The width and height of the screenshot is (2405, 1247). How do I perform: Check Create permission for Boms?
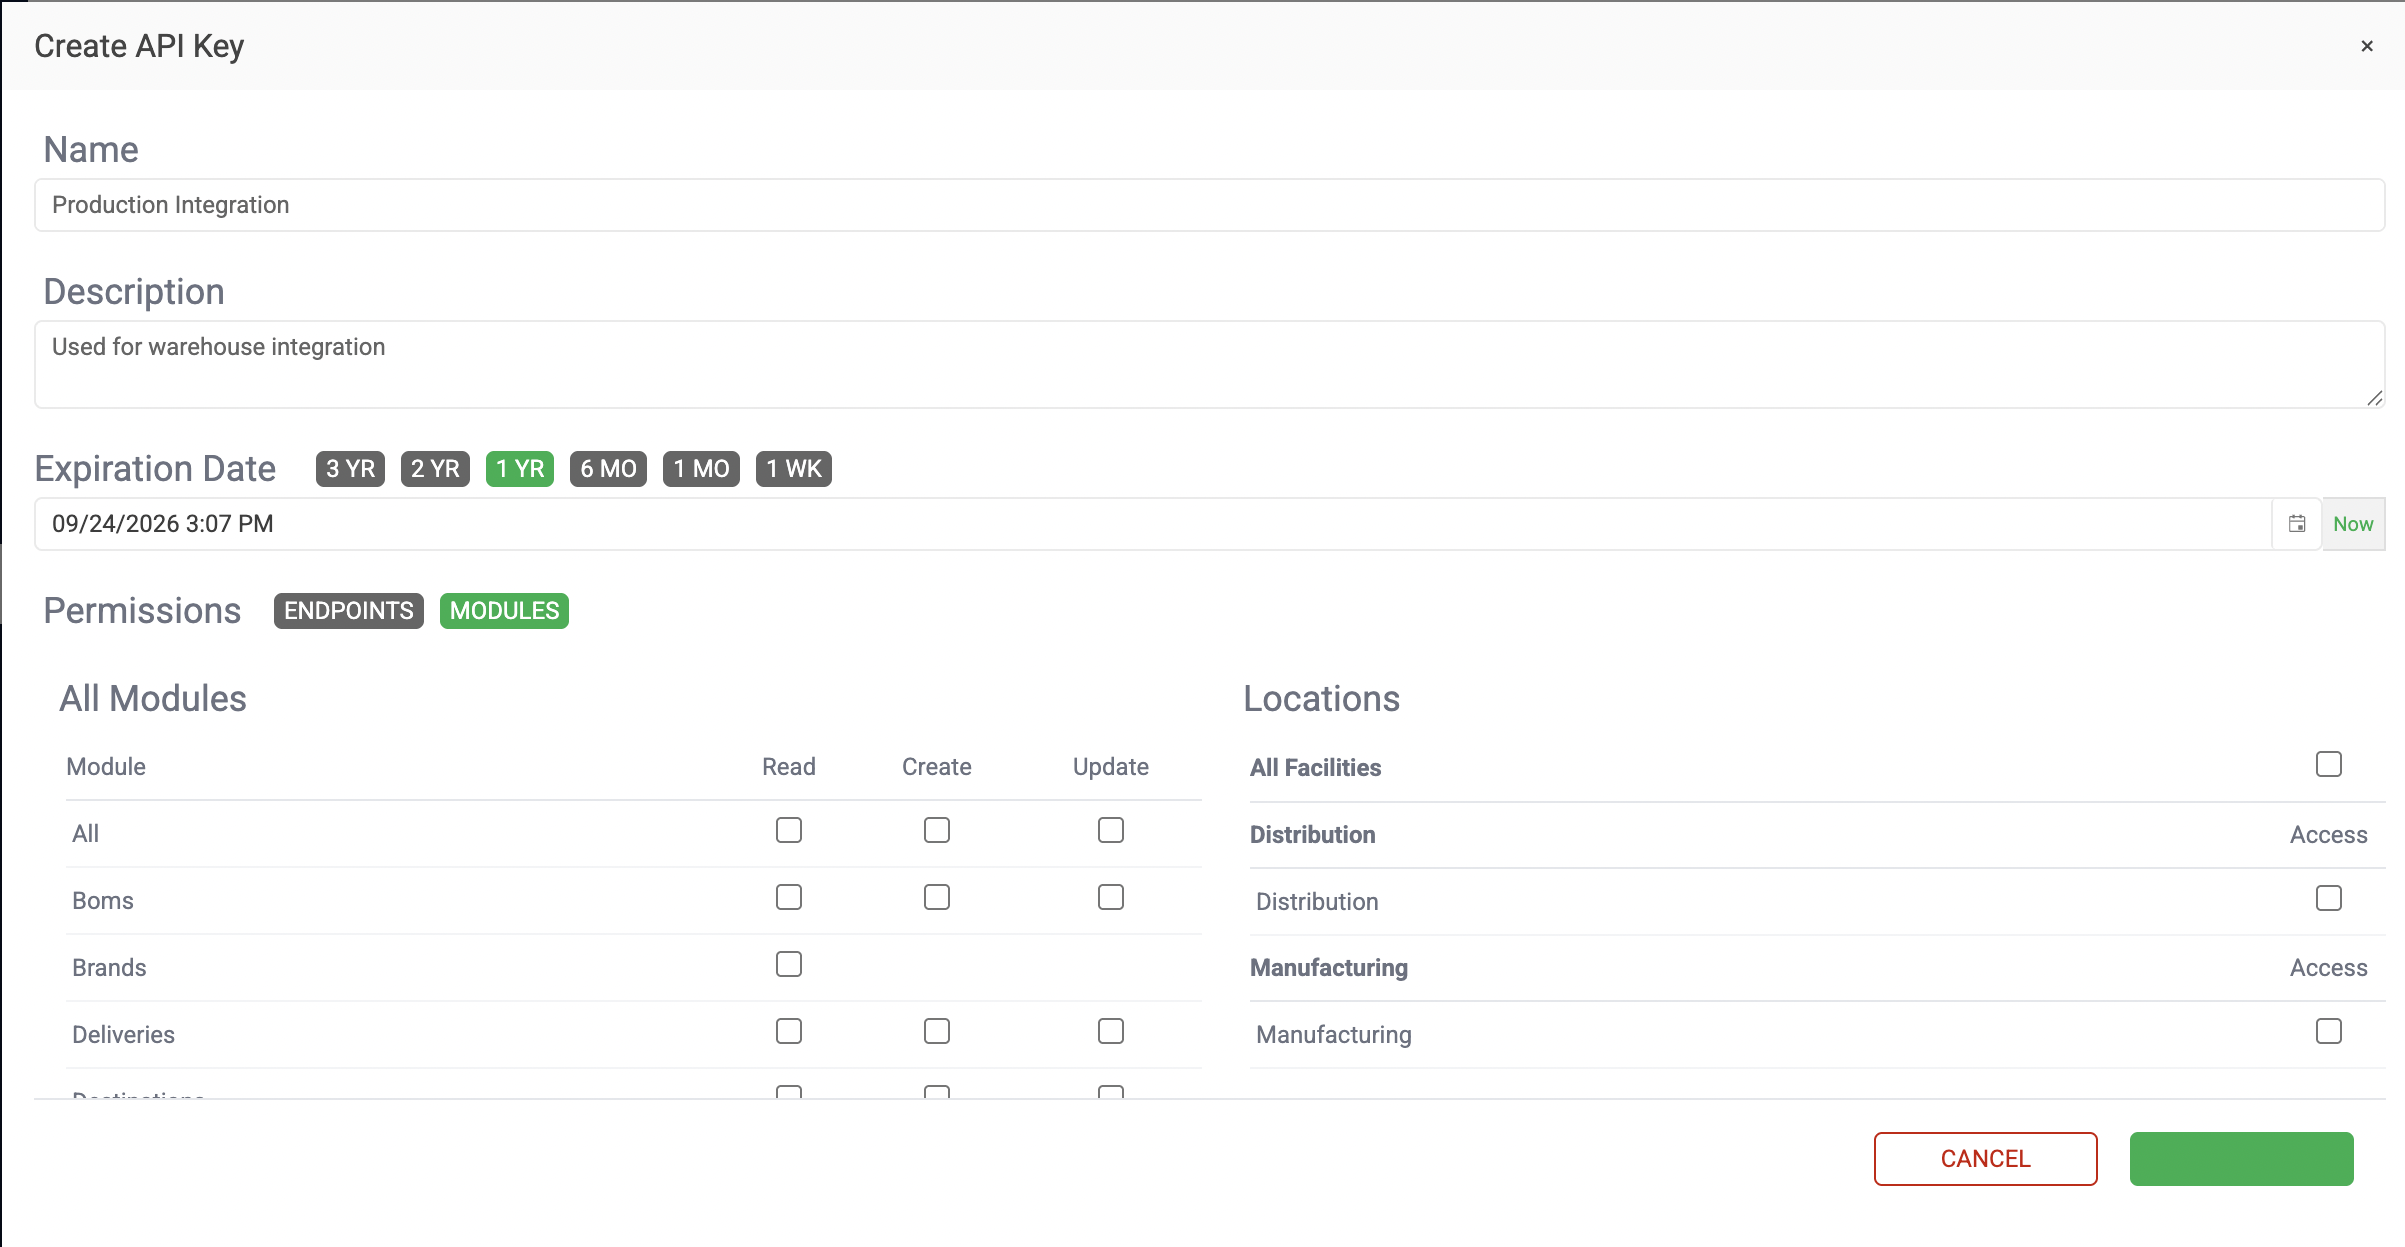pyautogui.click(x=937, y=898)
